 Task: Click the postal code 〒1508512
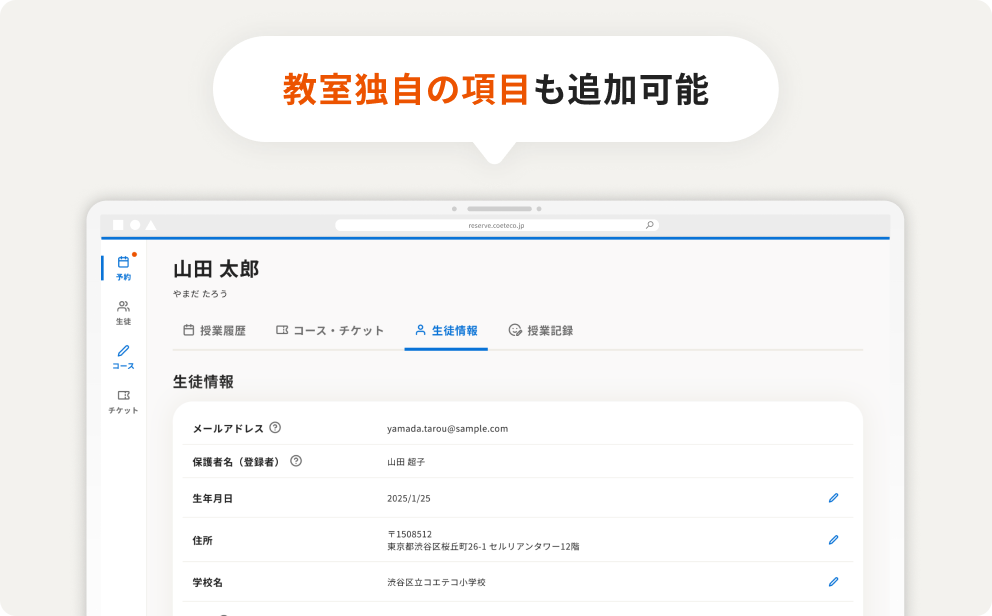pos(409,534)
